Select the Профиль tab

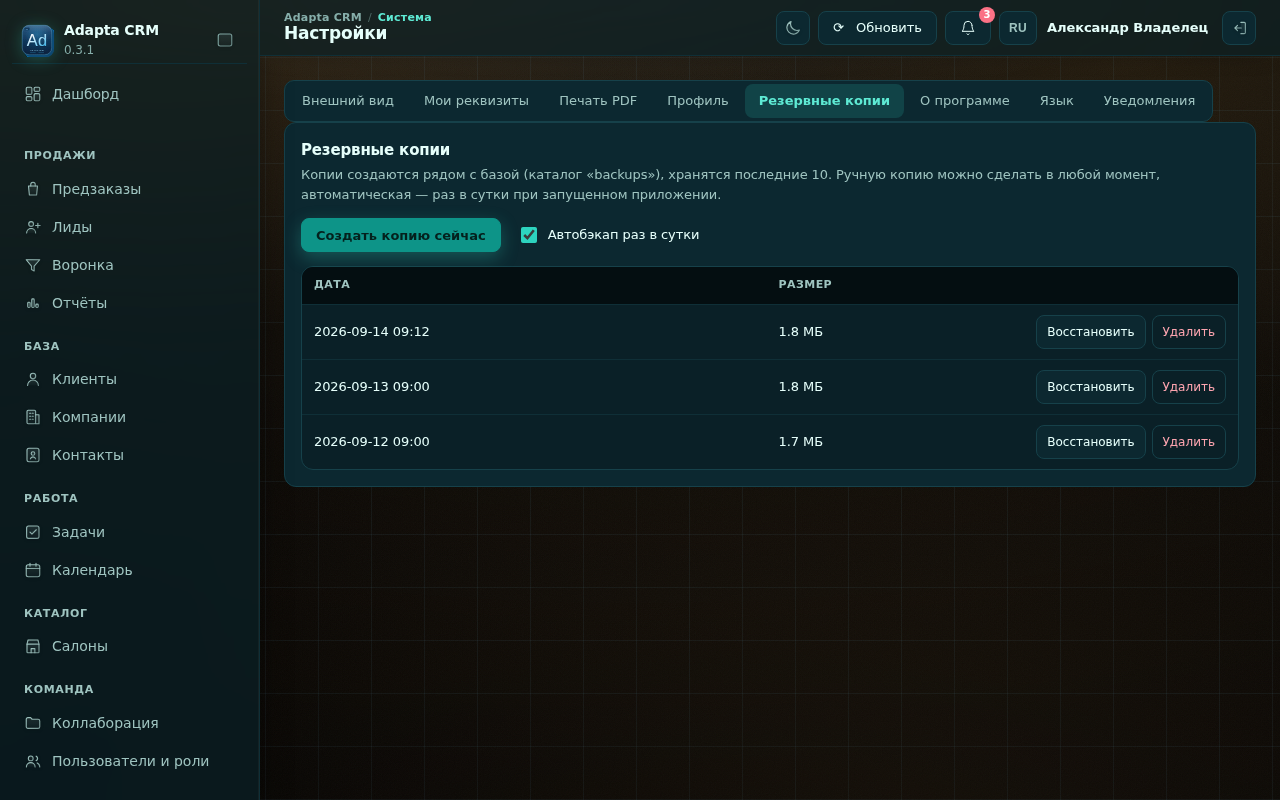point(698,101)
